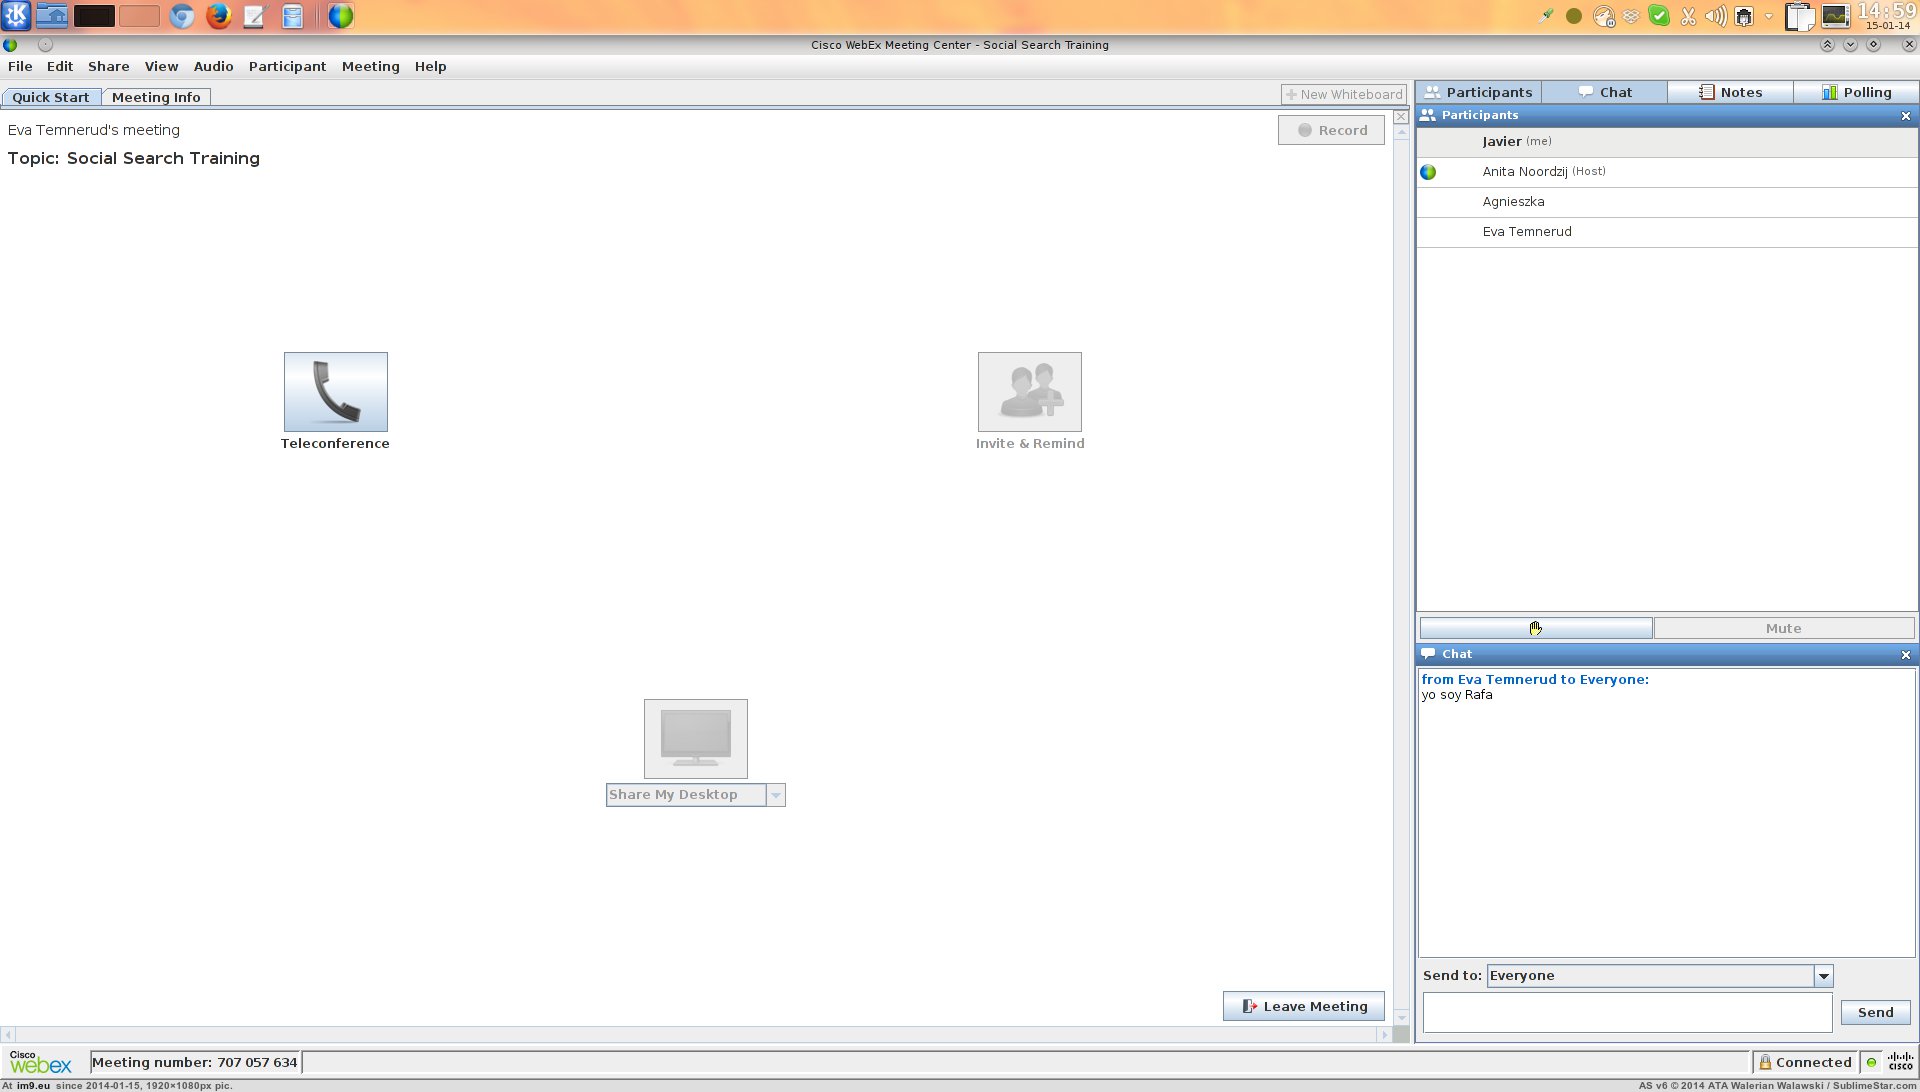Screen dimensions: 1920x1092
Task: Close the Chat panel section
Action: (1905, 655)
